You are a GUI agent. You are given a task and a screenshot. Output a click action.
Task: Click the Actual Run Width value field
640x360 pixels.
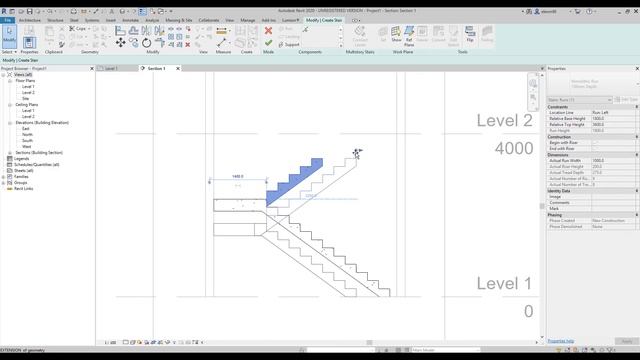click(x=614, y=161)
